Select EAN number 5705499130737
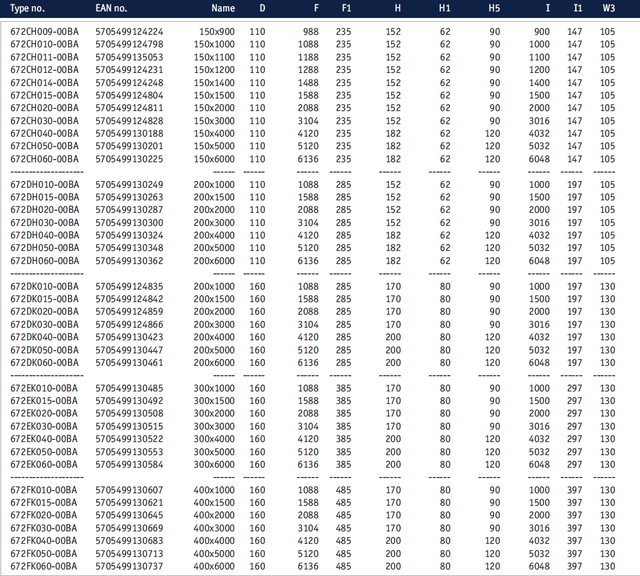Viewport: 640px width, 576px height. coord(129,566)
